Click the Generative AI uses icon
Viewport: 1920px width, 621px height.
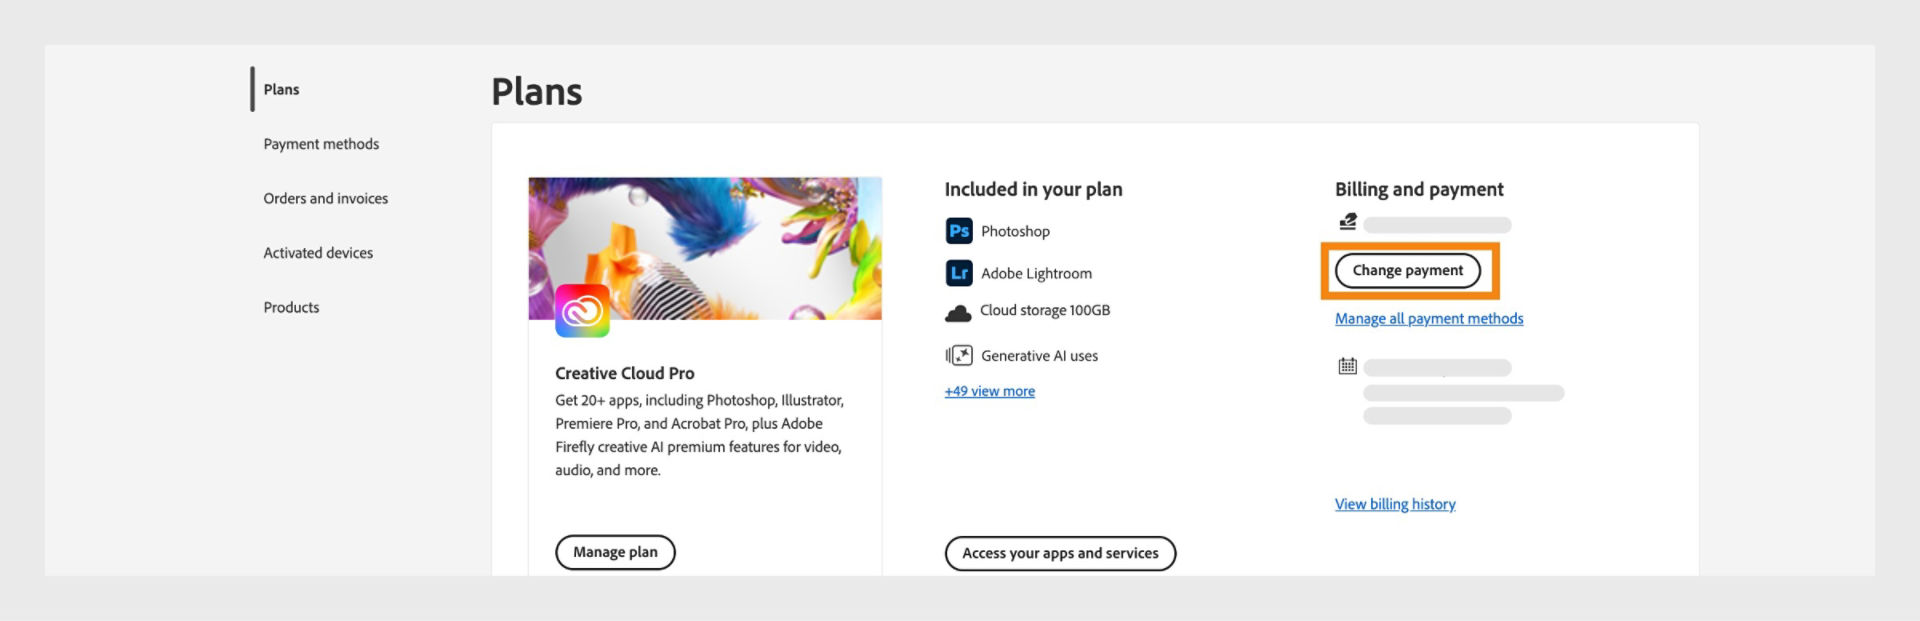959,355
